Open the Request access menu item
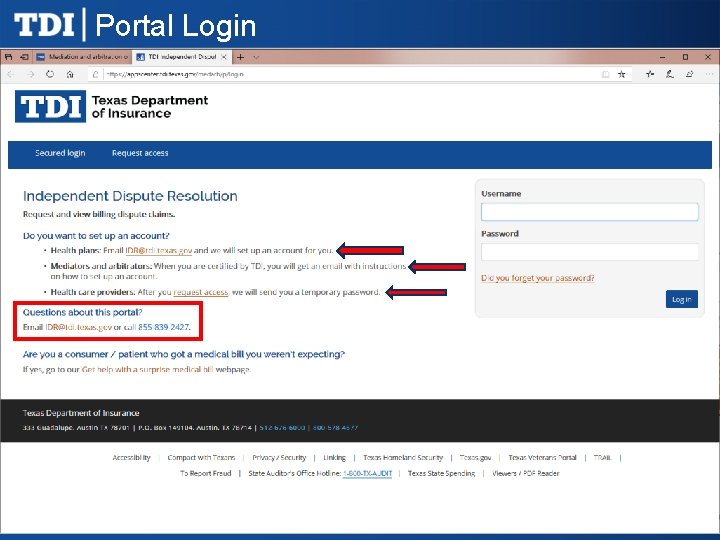Image resolution: width=720 pixels, height=540 pixels. coord(140,153)
